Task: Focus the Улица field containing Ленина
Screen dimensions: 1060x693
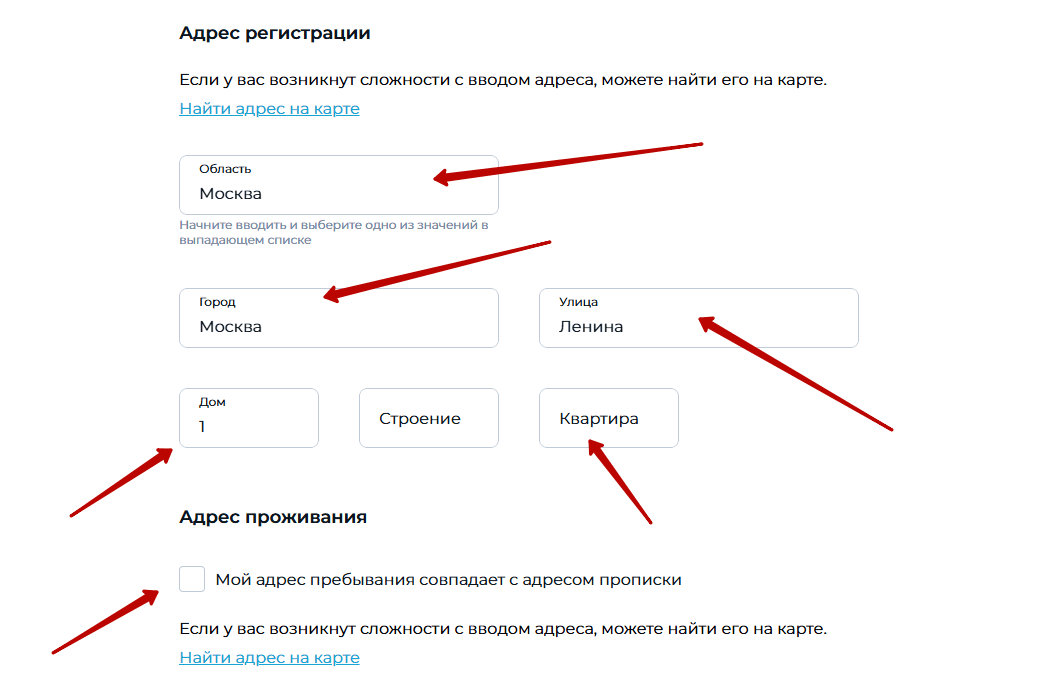Action: pos(699,318)
